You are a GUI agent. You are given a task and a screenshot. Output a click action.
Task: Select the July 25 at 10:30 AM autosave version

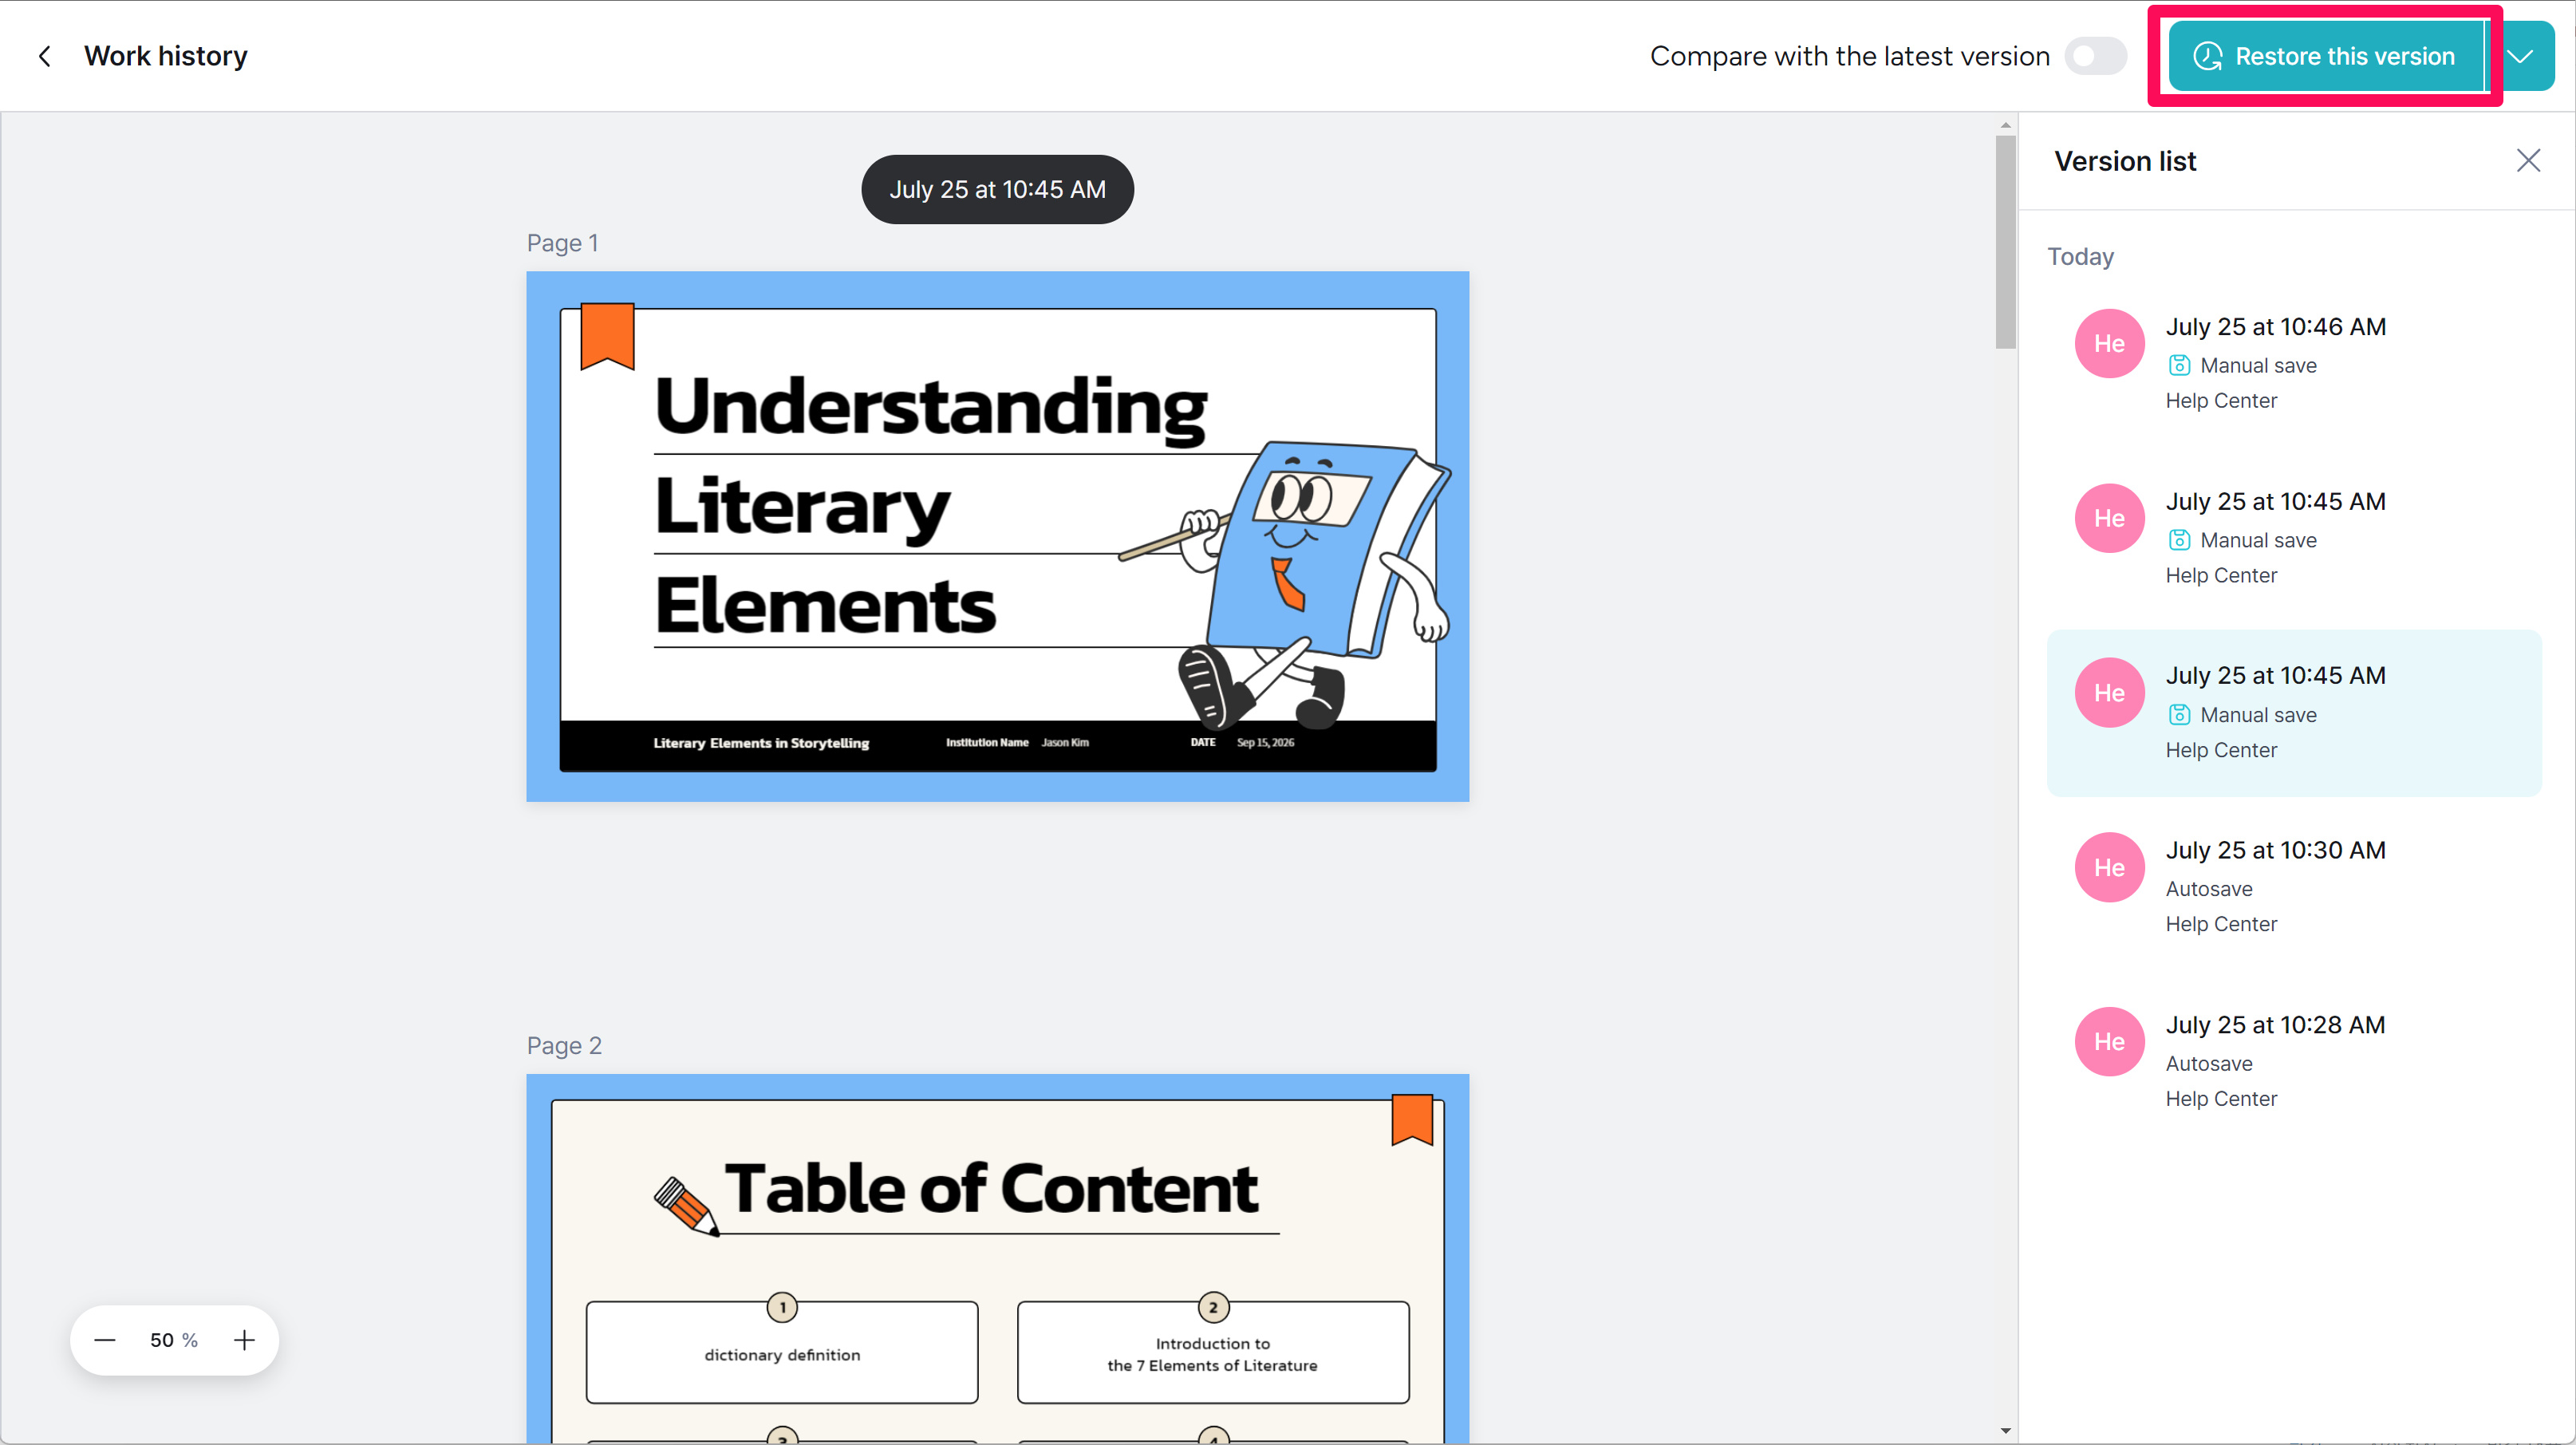pyautogui.click(x=2294, y=887)
